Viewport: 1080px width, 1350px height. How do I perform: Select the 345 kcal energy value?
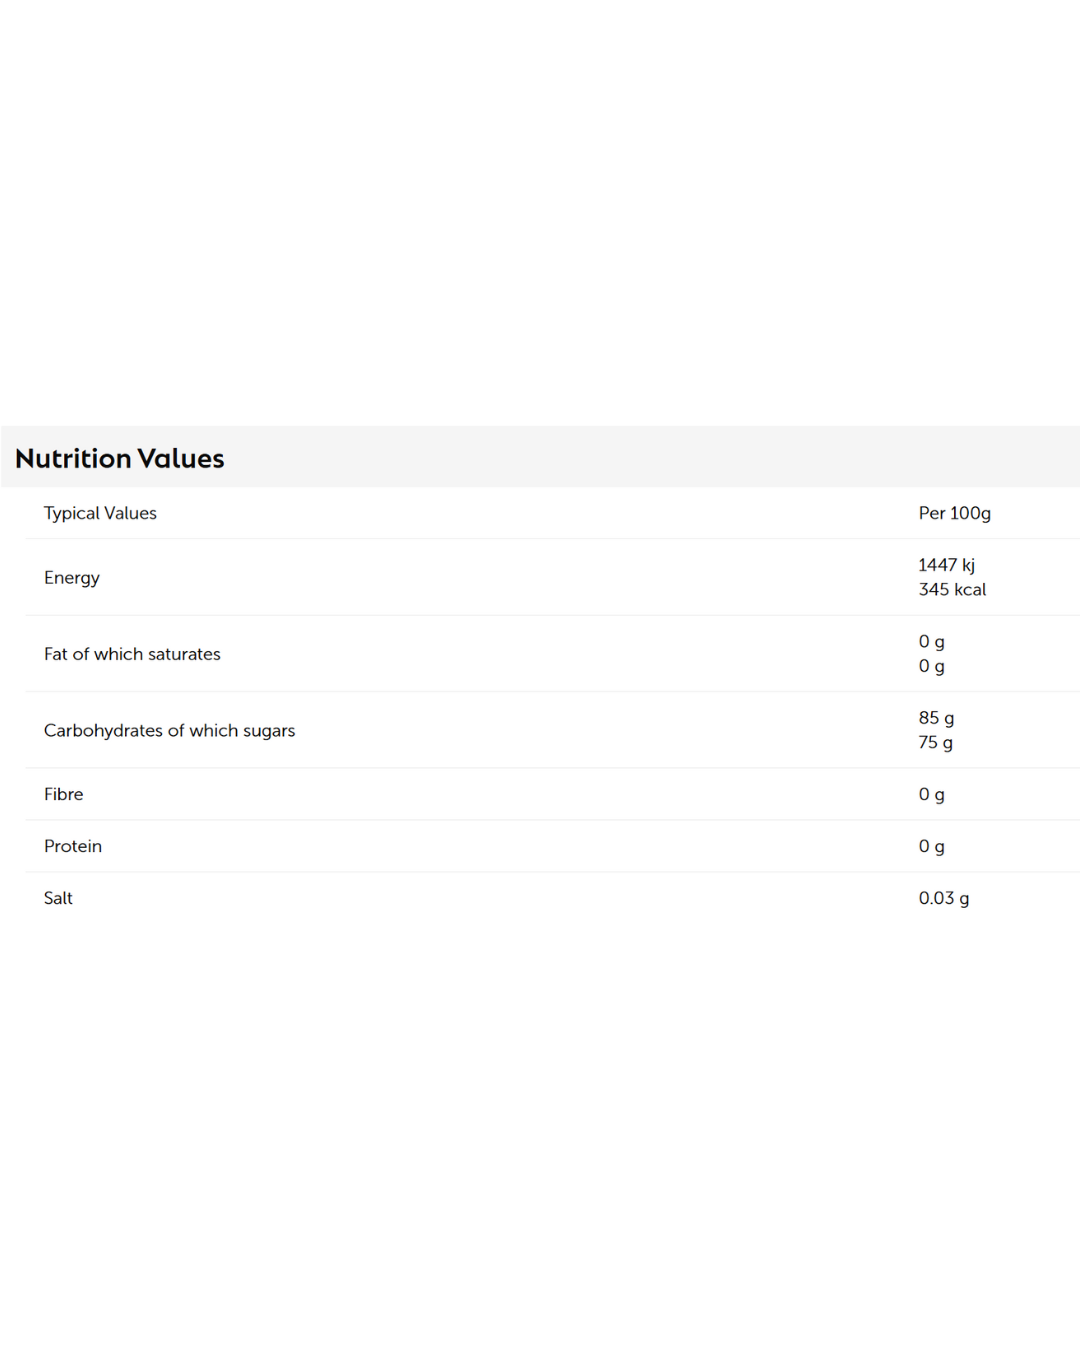[x=952, y=590]
